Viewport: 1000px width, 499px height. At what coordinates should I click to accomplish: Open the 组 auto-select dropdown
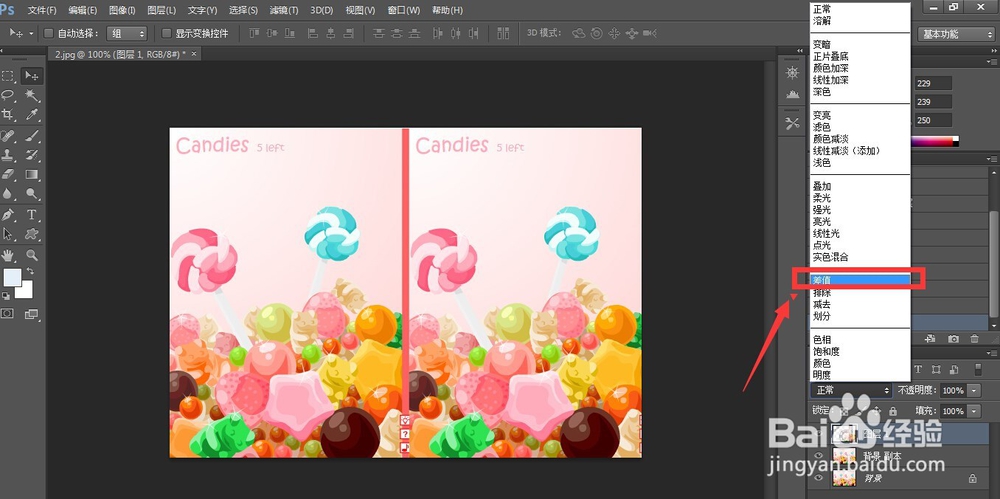[x=127, y=33]
